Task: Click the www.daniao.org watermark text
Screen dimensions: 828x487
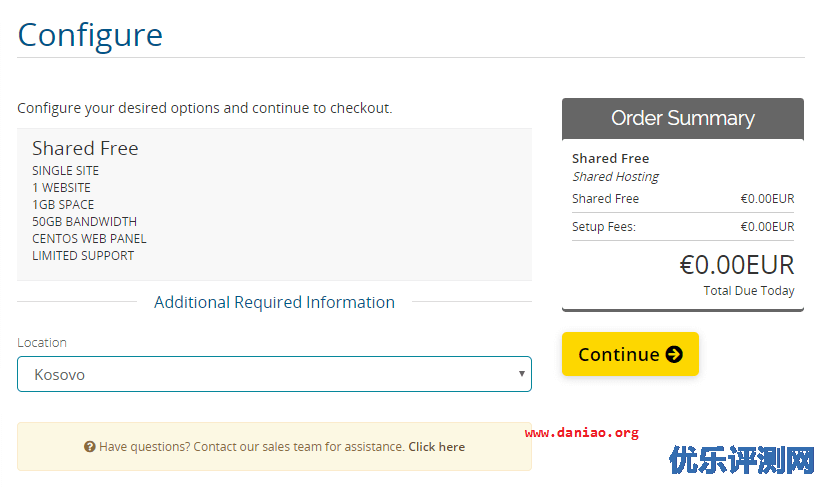Action: (581, 433)
